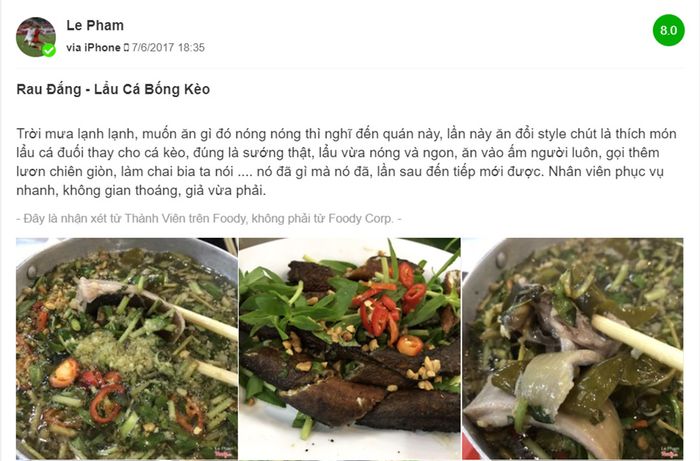Click the 7/6/2017 18:35 timestamp

[168, 47]
